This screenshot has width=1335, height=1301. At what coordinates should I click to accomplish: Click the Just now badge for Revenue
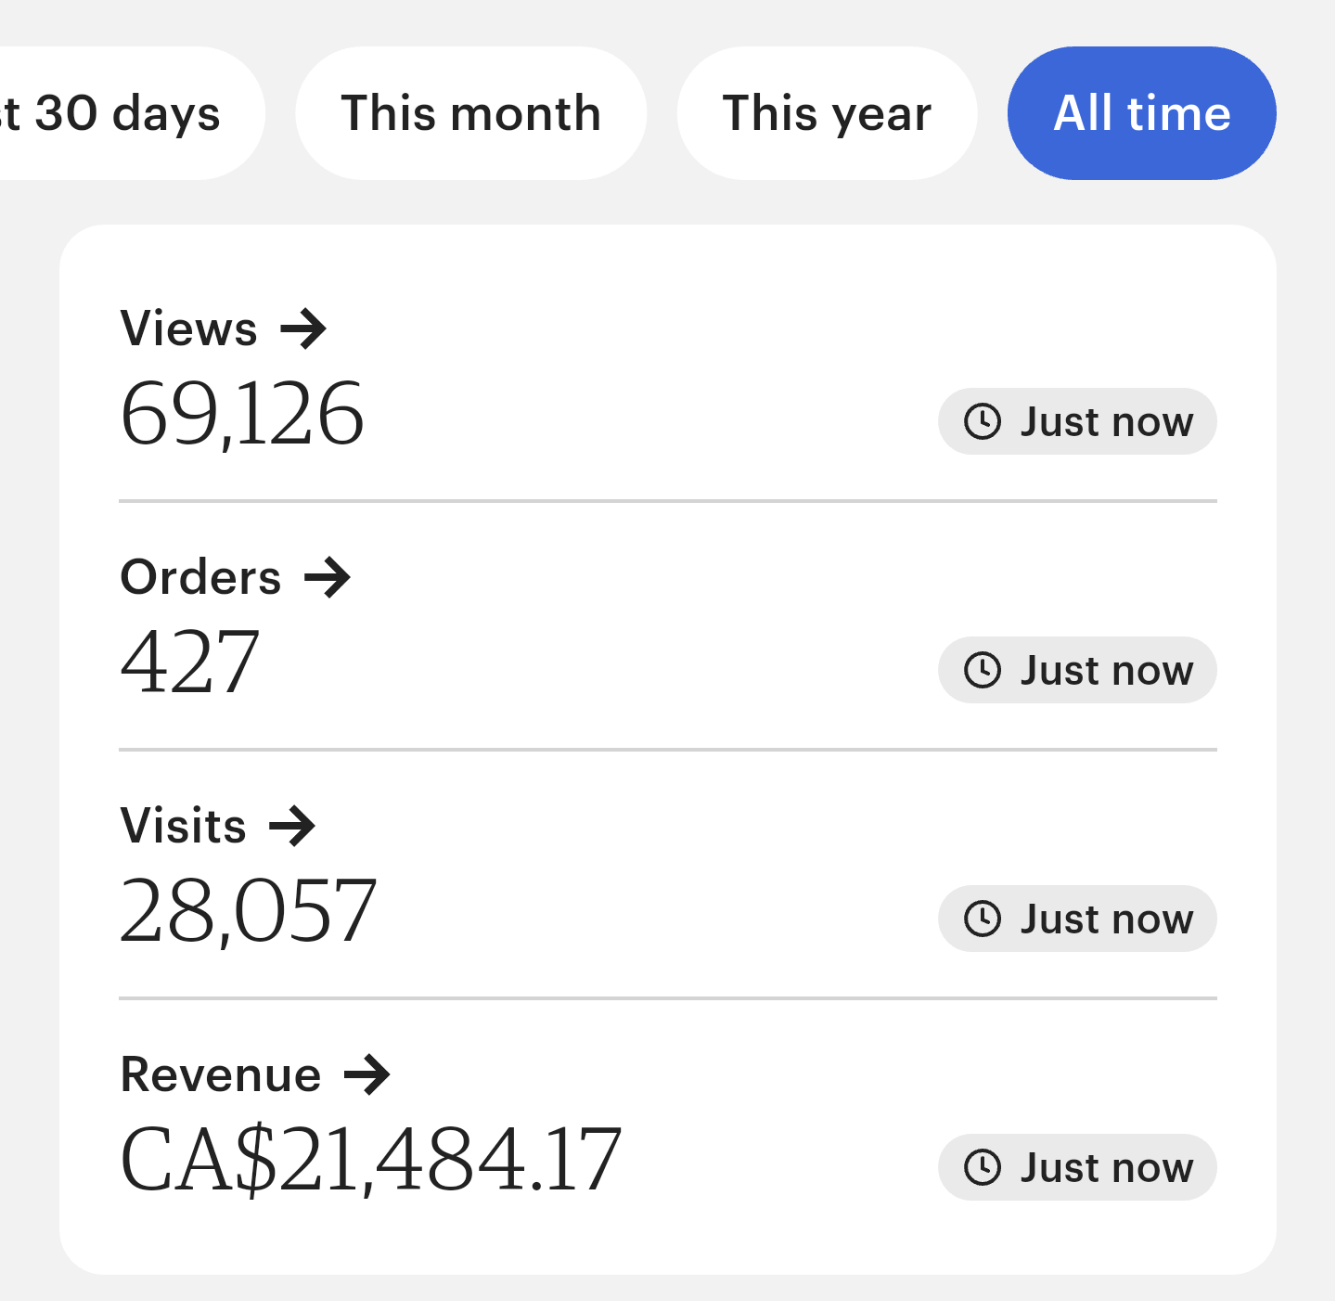[x=1077, y=1167]
